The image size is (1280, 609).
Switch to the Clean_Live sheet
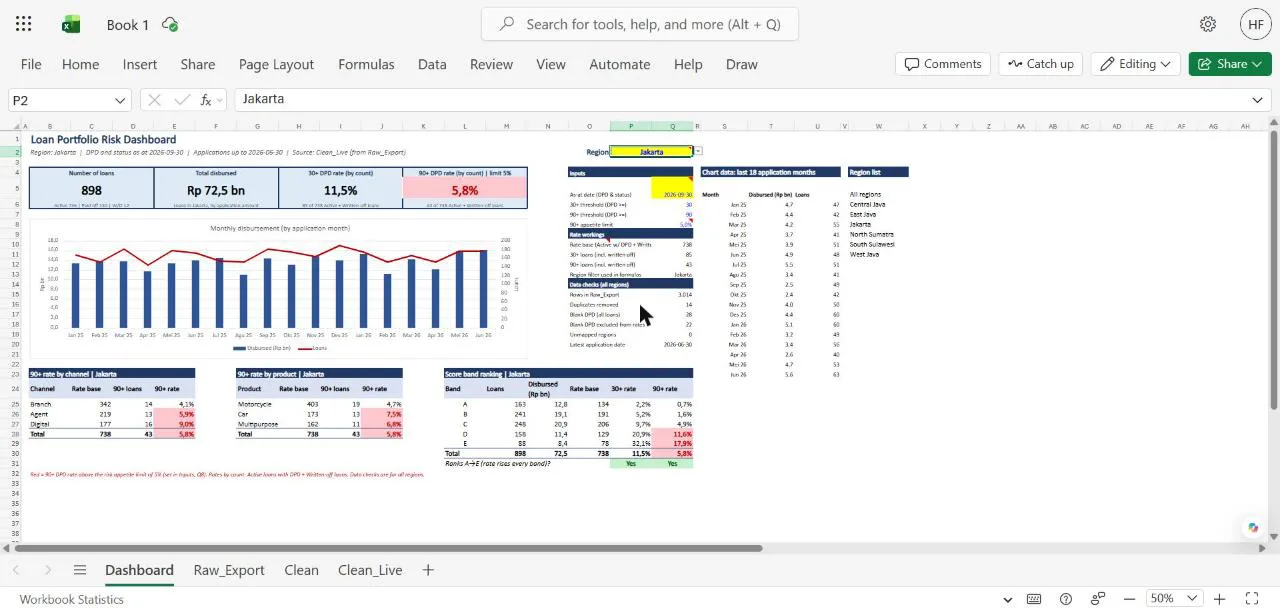point(370,570)
